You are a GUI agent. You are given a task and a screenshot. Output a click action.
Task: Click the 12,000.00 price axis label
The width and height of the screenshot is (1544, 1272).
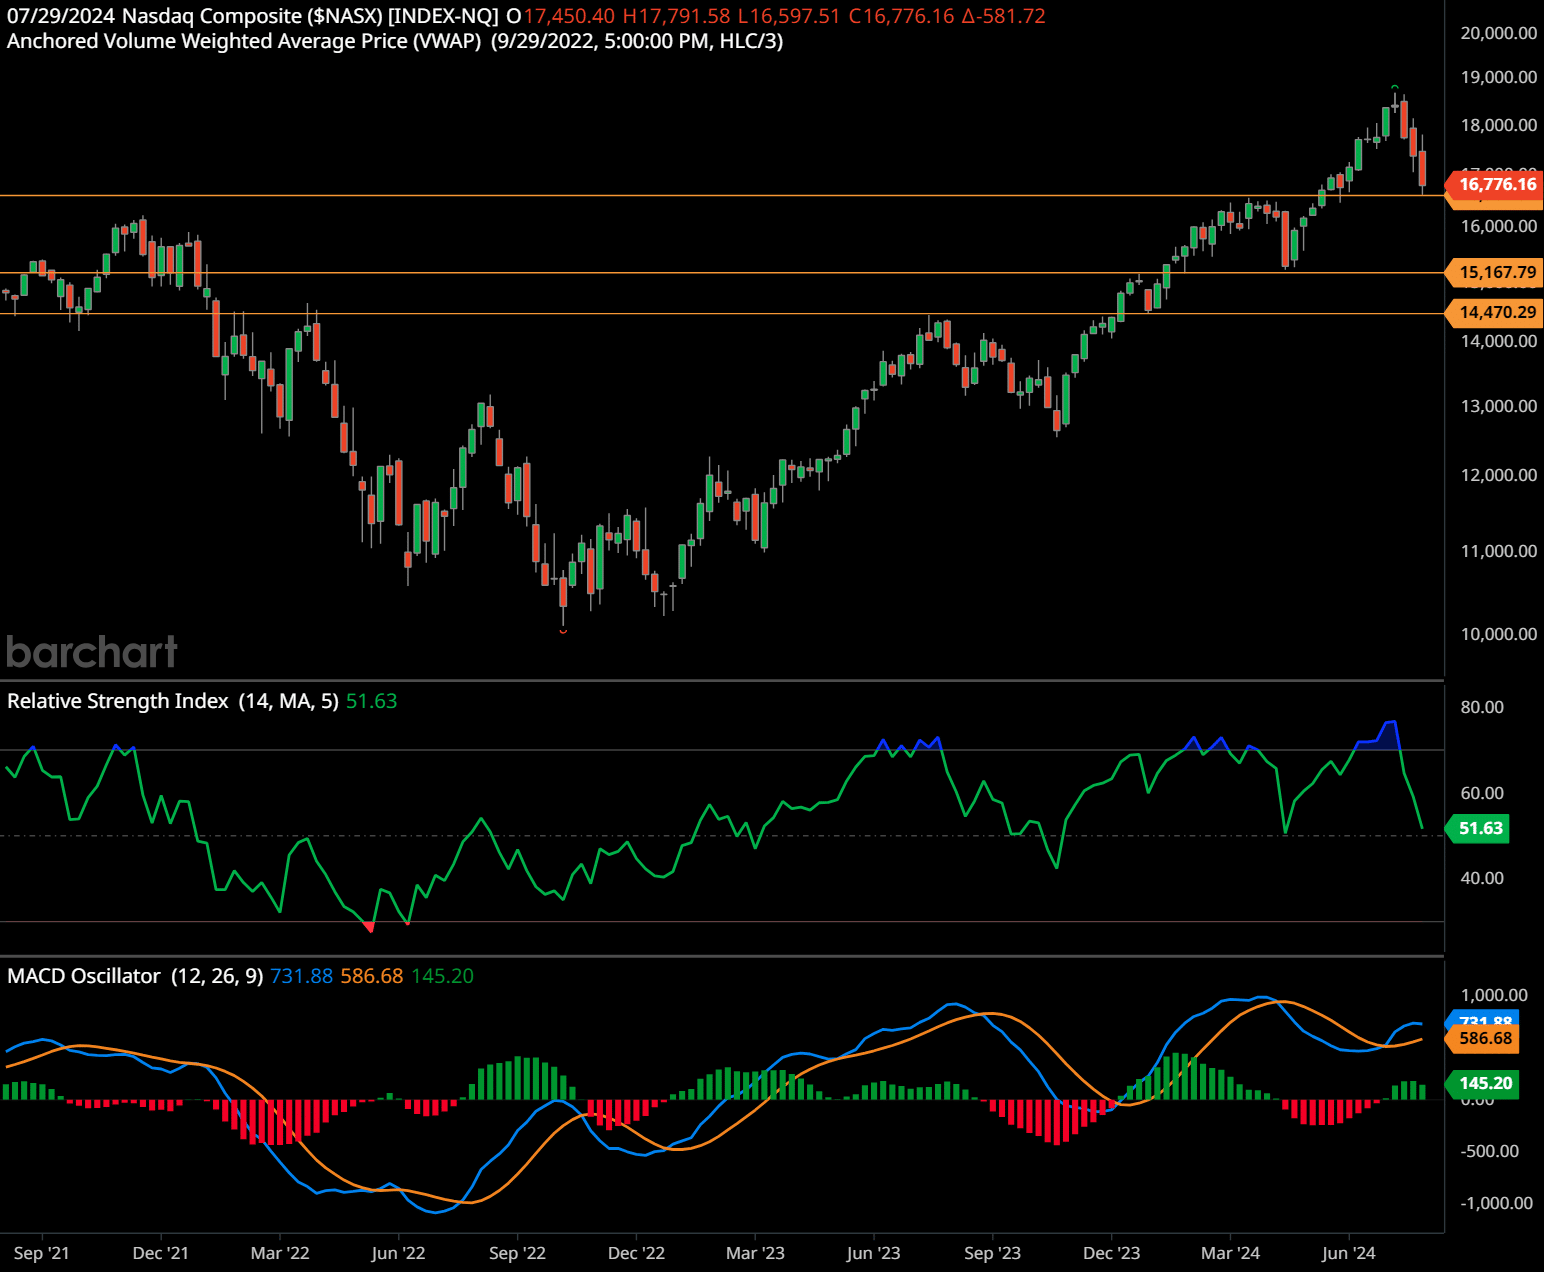pos(1498,475)
